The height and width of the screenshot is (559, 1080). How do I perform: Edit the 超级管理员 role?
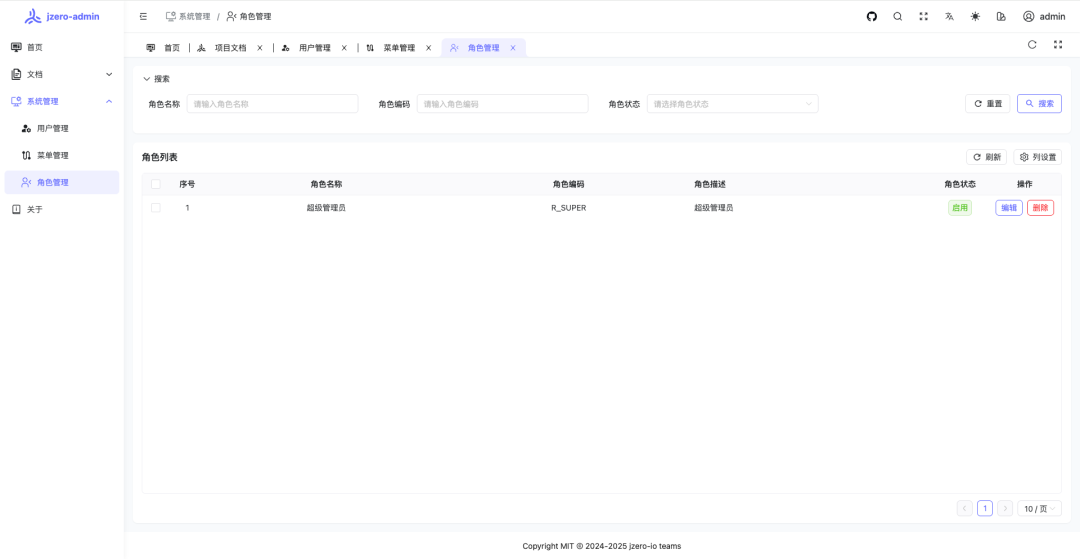(x=1008, y=208)
